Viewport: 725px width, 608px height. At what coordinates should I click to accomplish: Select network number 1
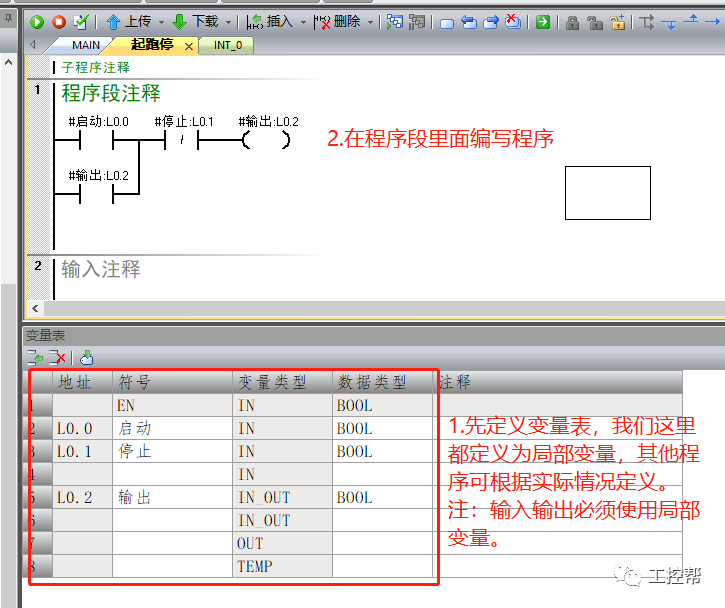[x=37, y=90]
